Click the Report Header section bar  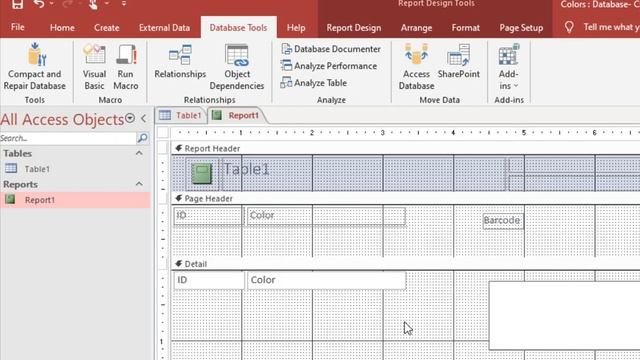point(405,149)
